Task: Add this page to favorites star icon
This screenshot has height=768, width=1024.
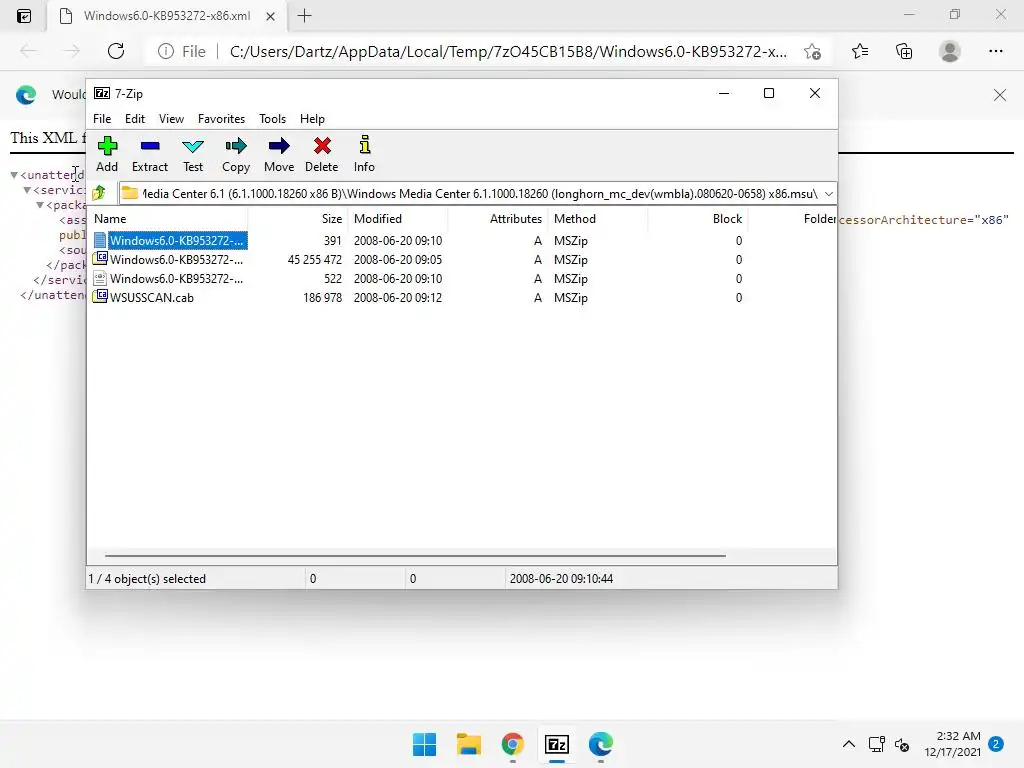Action: [x=812, y=52]
